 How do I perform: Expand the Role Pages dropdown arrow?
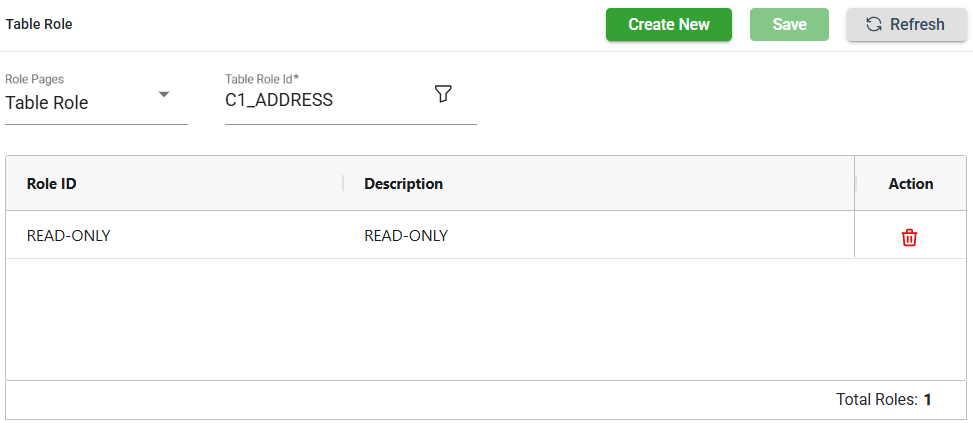(x=165, y=95)
